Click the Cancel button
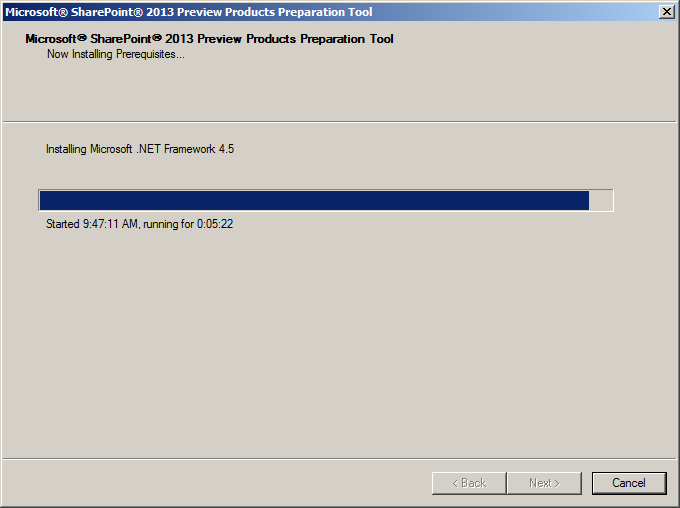The height and width of the screenshot is (508, 680). point(628,483)
